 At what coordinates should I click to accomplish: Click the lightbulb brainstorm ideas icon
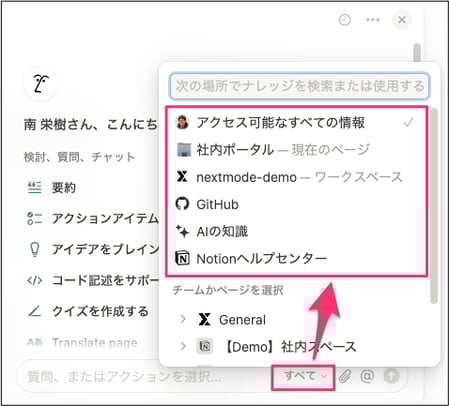click(x=35, y=249)
